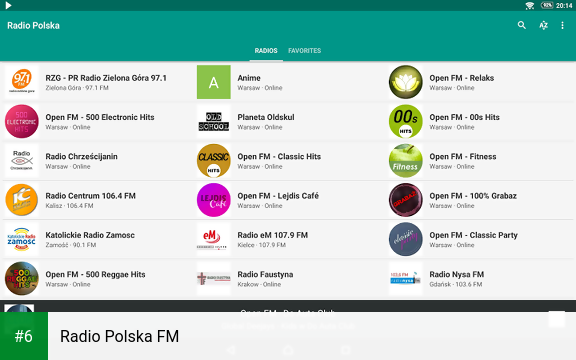Tap the Gdańsk · 103.6 FM subtitle
576x360 pixels.
point(456,284)
